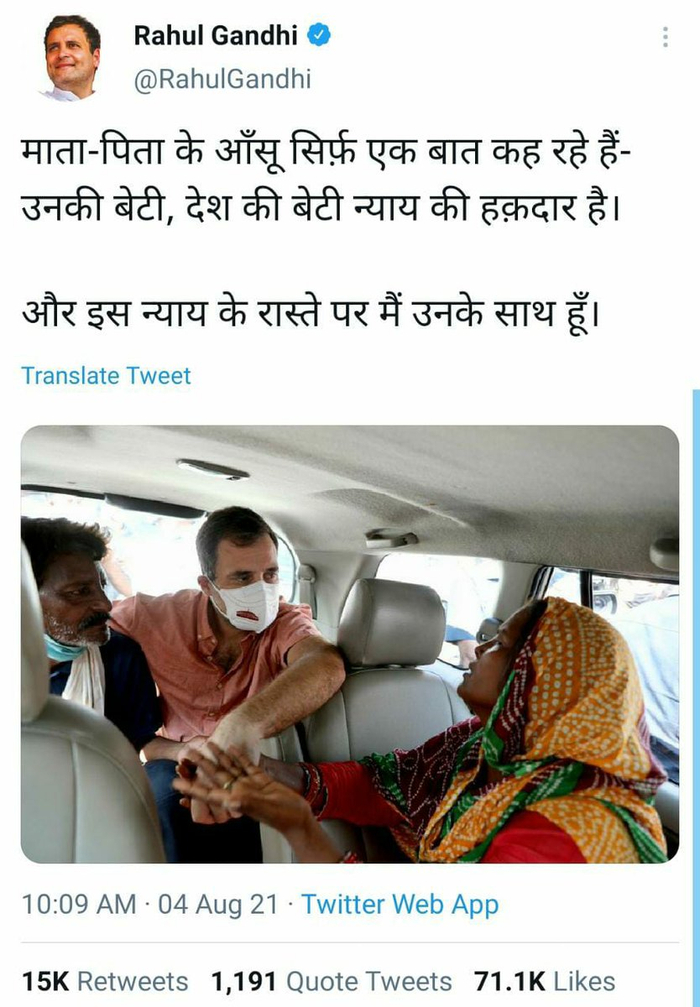Click the 71.1K likes count
The height and width of the screenshot is (1007, 700).
tap(510, 981)
